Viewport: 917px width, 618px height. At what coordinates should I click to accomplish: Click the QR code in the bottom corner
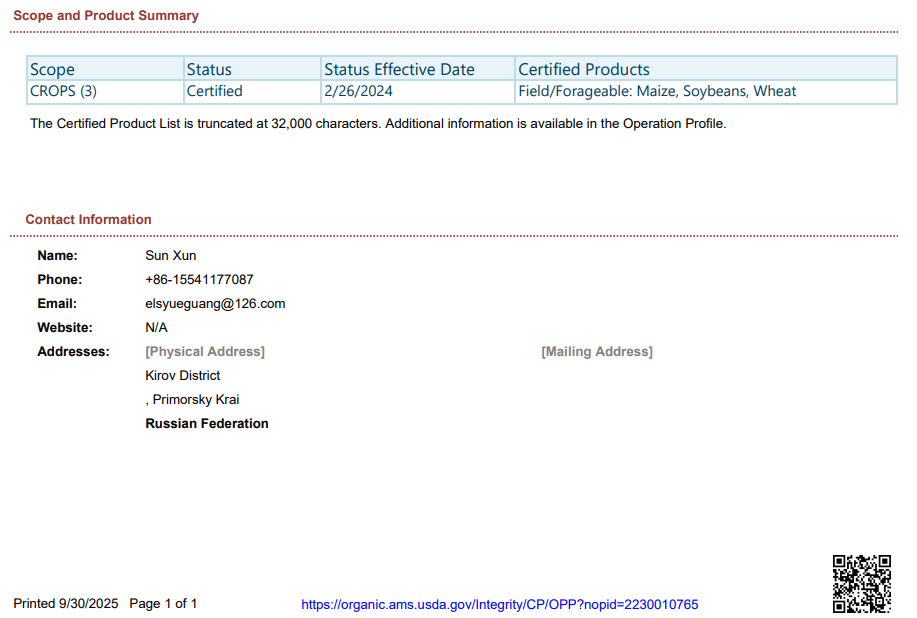(x=861, y=583)
